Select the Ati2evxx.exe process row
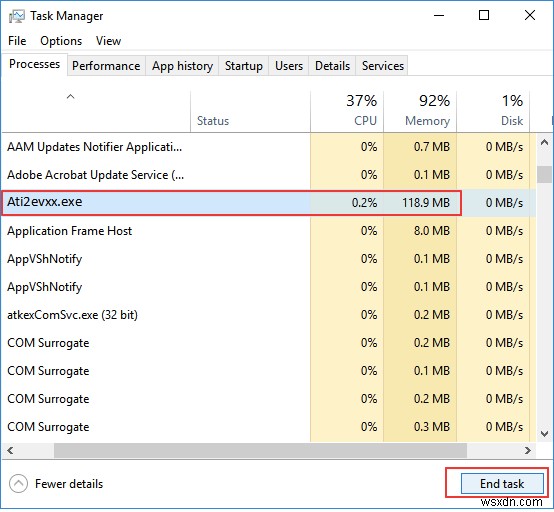This screenshot has width=554, height=512. [x=269, y=202]
